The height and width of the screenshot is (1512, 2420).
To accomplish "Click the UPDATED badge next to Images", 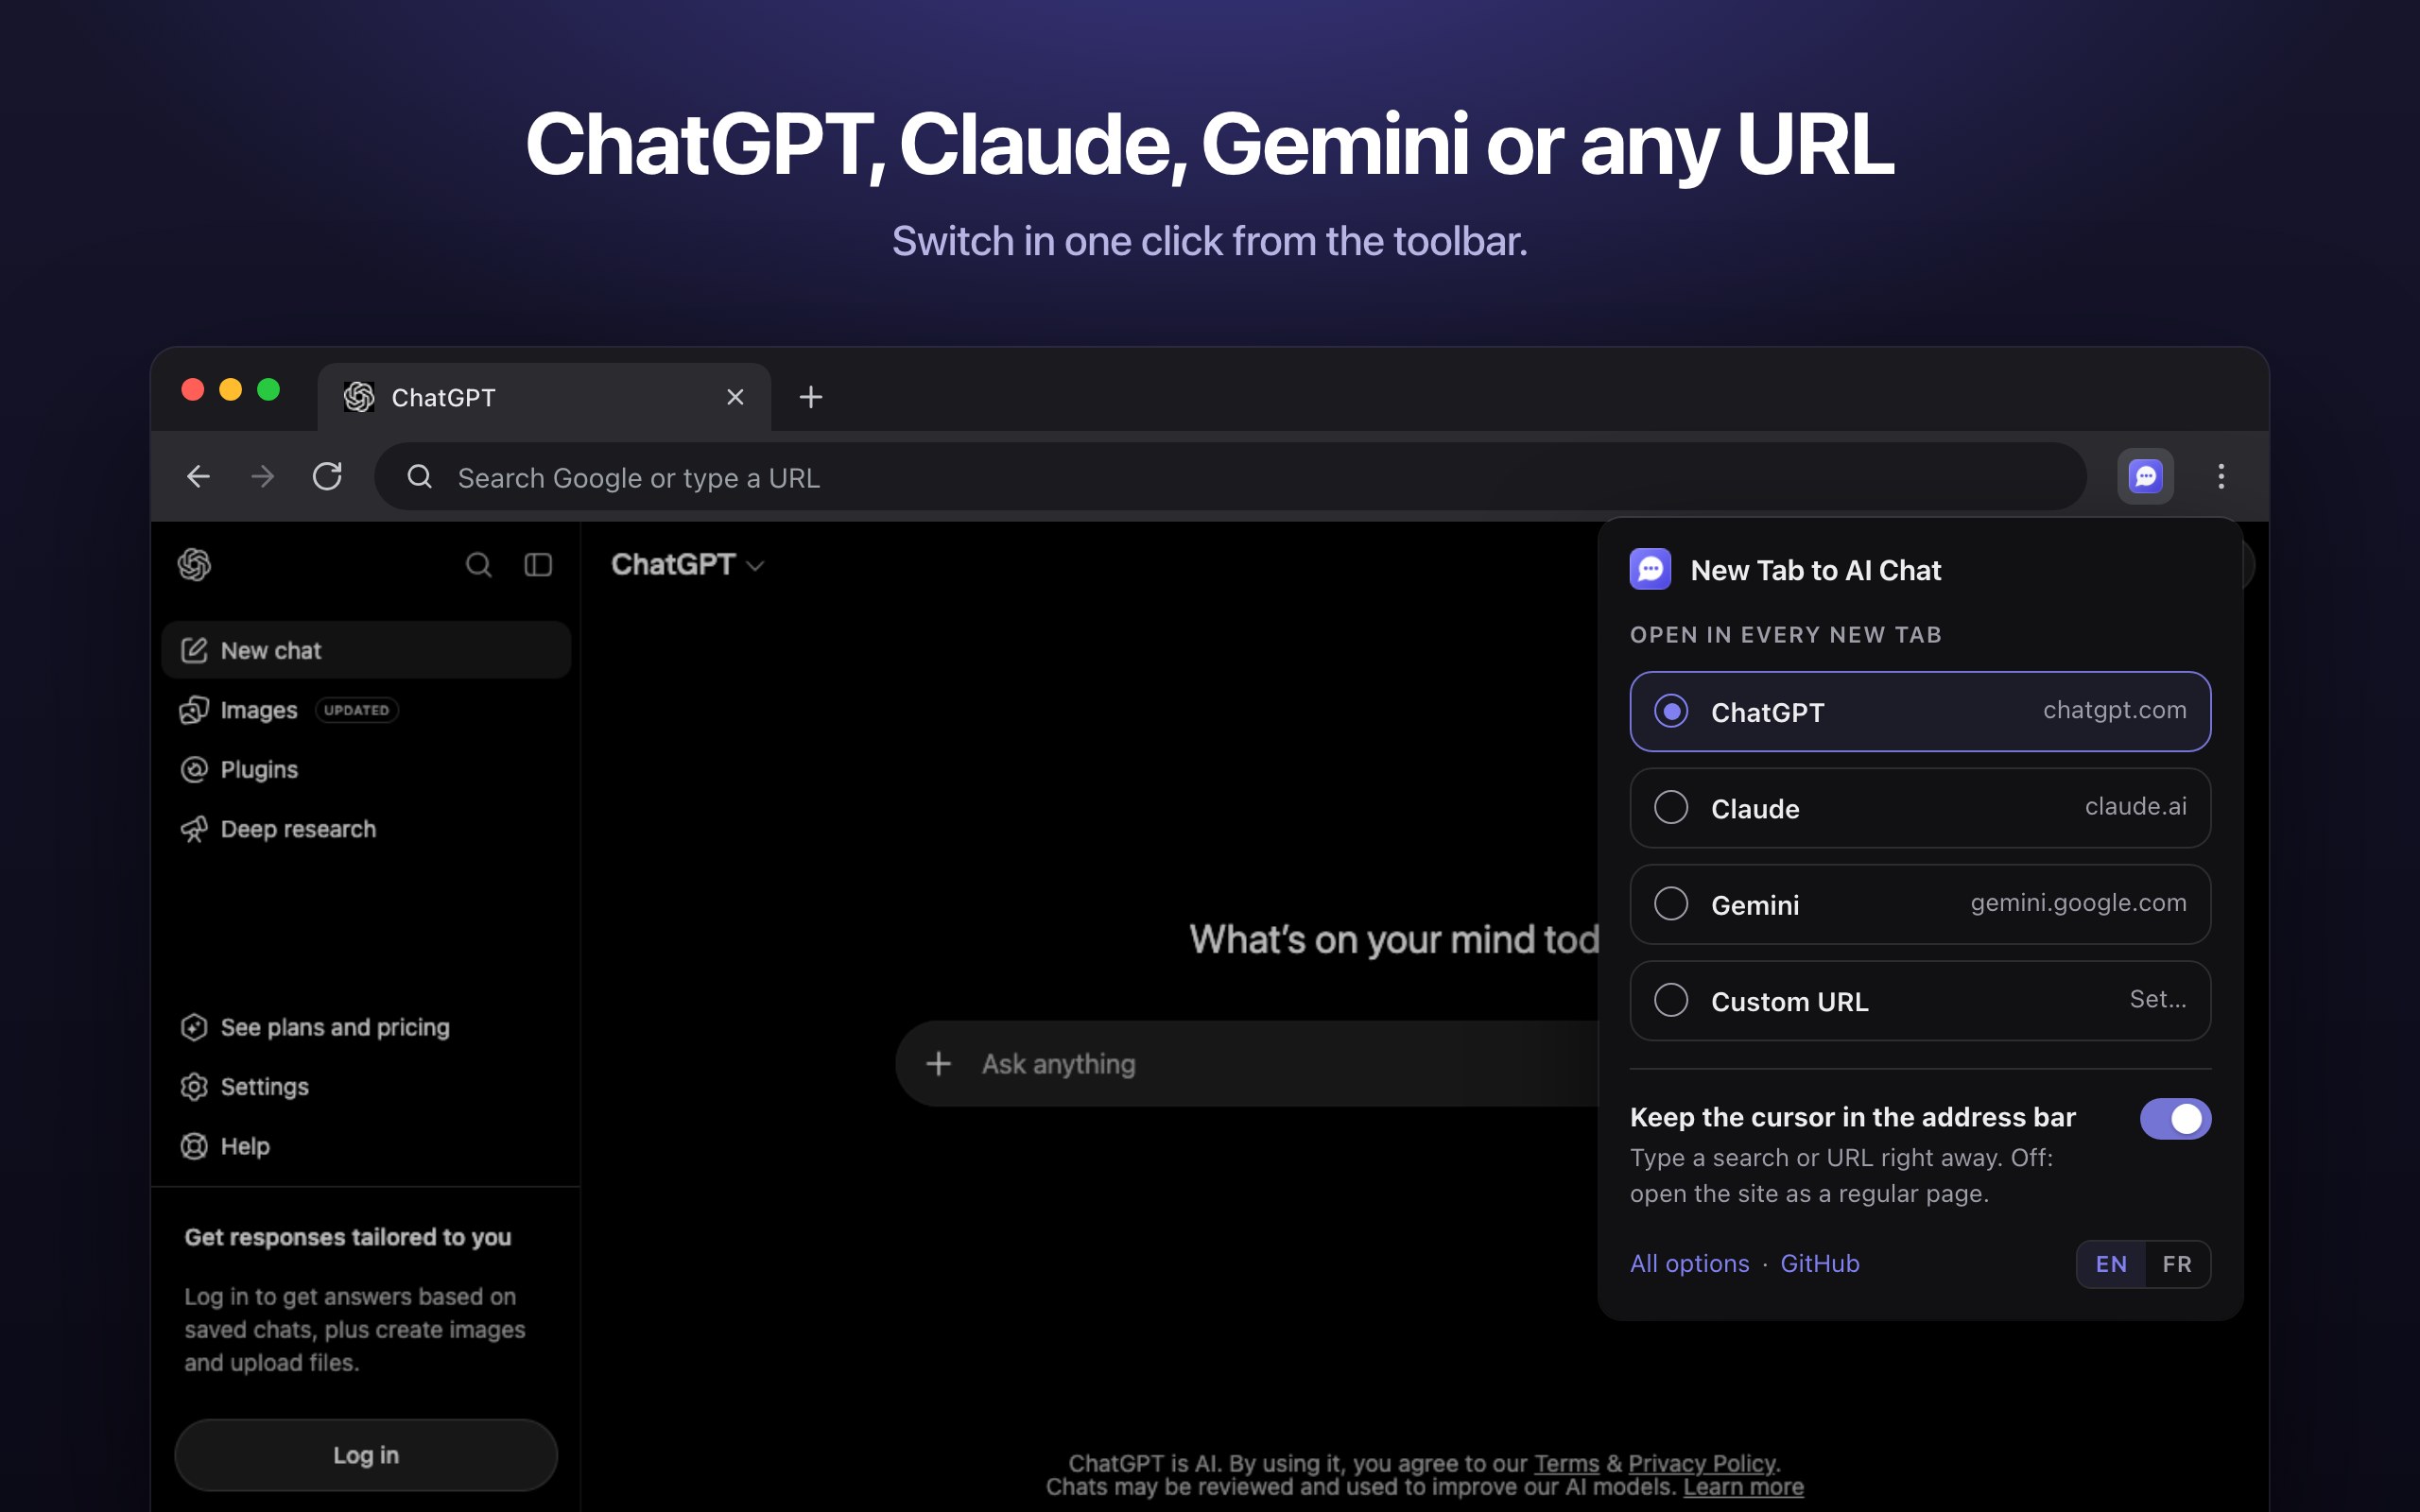I will (356, 710).
